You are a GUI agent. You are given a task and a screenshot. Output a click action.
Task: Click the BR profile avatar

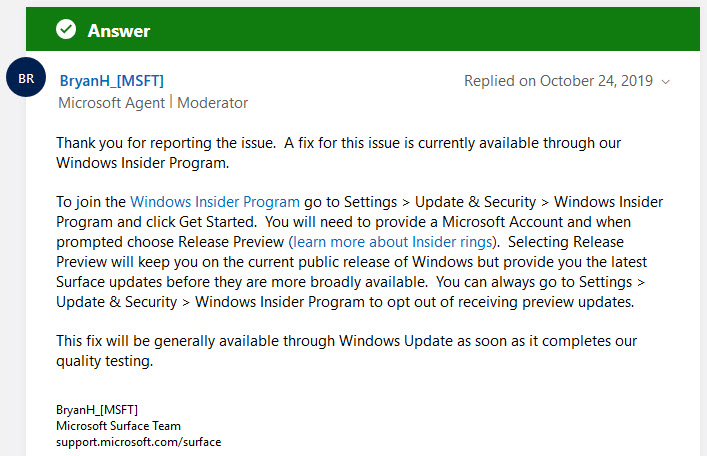click(x=26, y=78)
